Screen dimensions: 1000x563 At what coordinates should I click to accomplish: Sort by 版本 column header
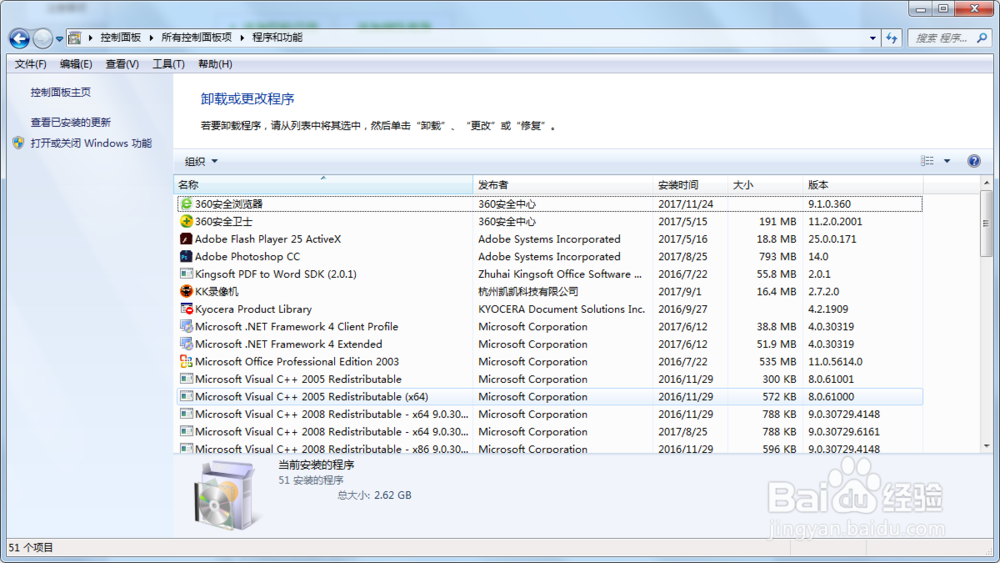tap(862, 185)
